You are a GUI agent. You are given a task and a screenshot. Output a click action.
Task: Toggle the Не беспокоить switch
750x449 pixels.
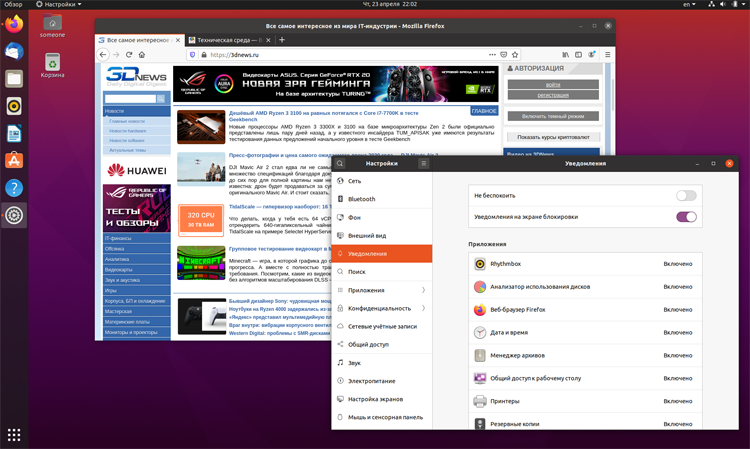click(x=686, y=196)
